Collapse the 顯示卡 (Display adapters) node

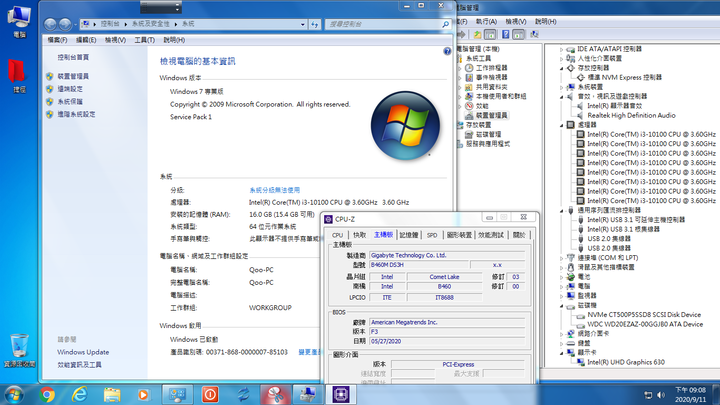tap(562, 353)
